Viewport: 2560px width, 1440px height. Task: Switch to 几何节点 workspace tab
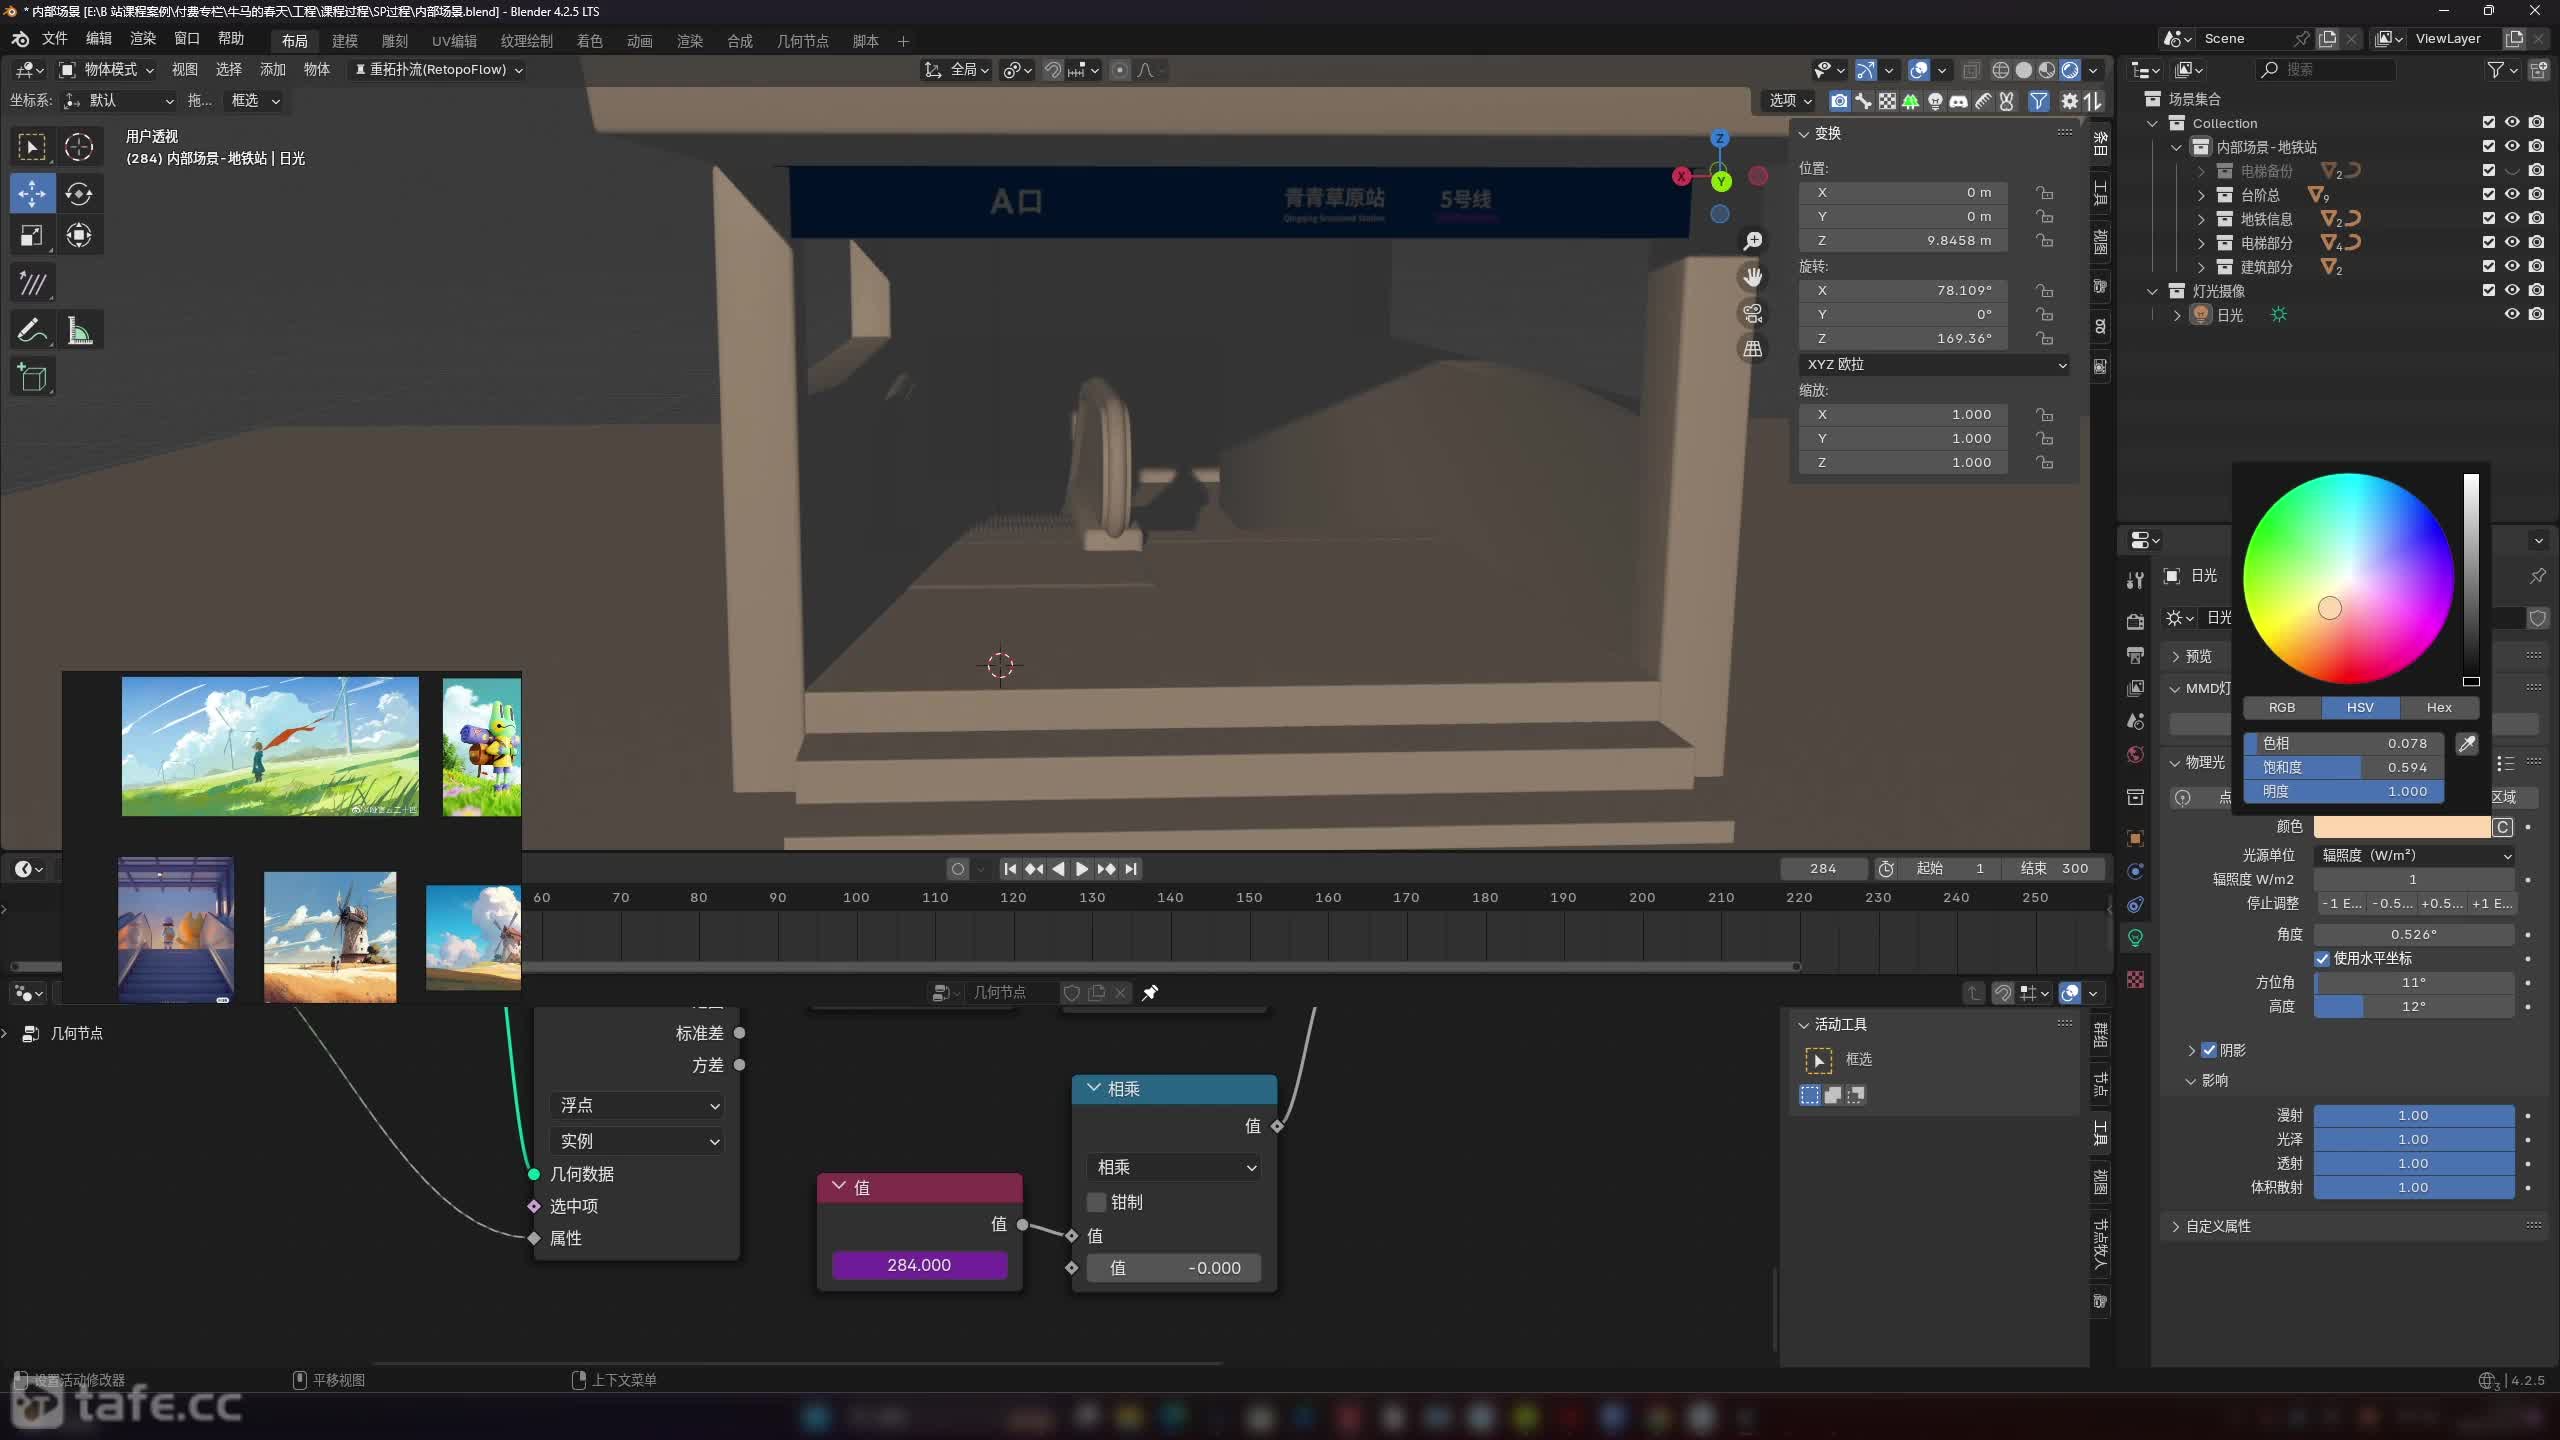(802, 41)
